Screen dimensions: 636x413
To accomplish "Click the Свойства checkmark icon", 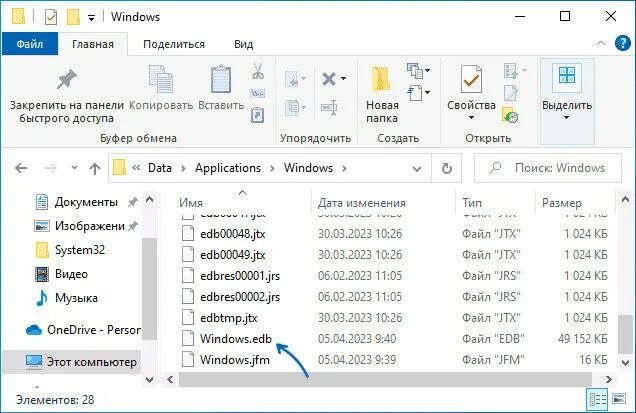I will (x=471, y=79).
